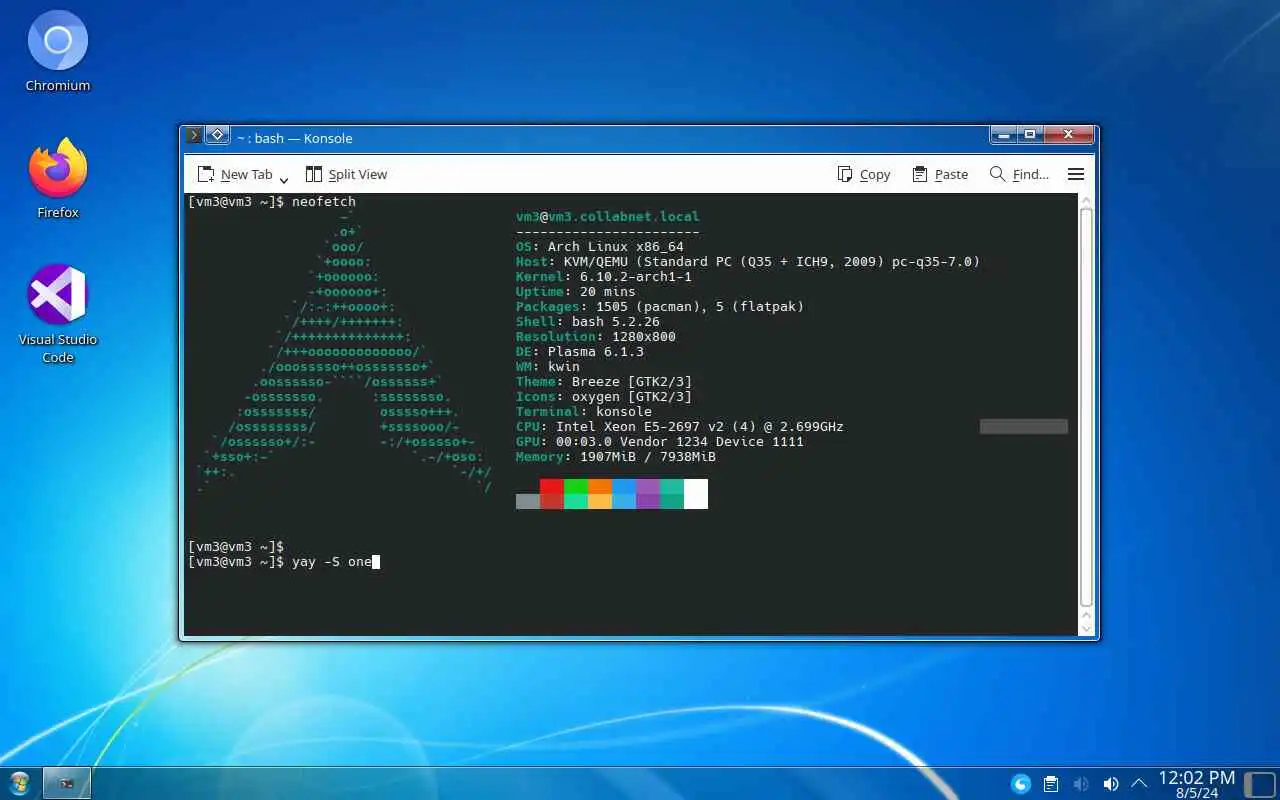
Task: Open New Tab in Konsole toolbar
Action: [x=234, y=174]
